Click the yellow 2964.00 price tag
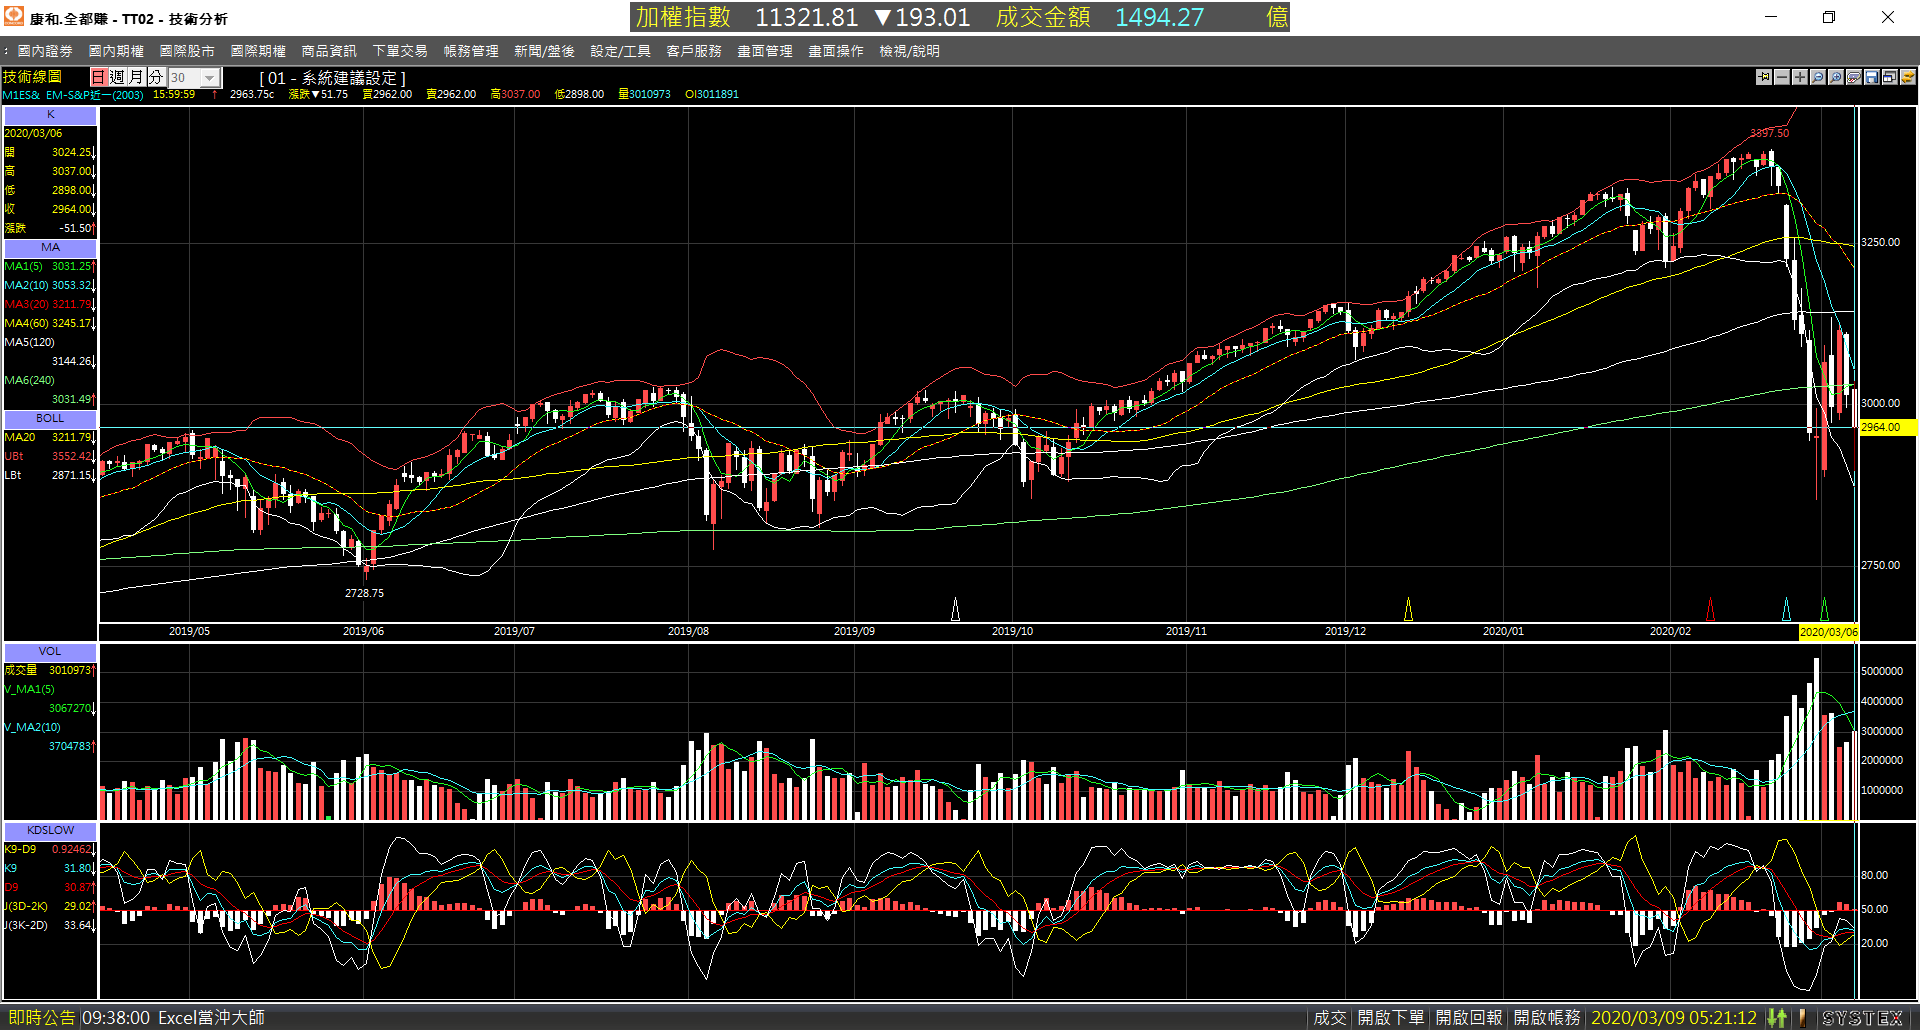The image size is (1920, 1030). click(1887, 427)
